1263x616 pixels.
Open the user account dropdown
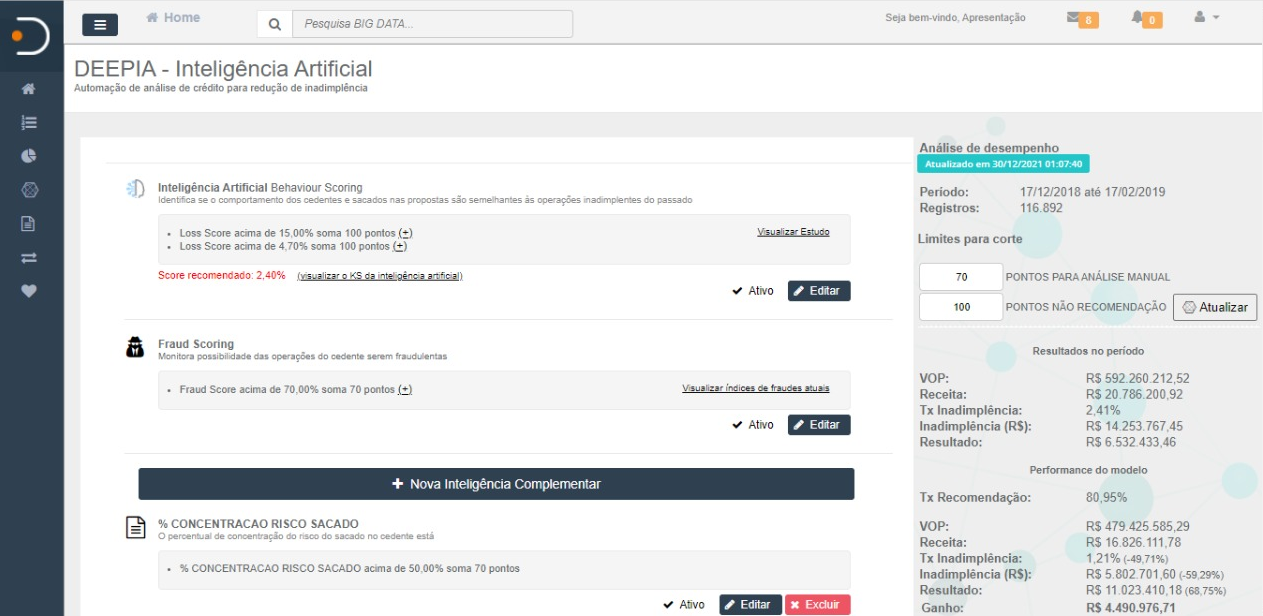[x=1206, y=18]
